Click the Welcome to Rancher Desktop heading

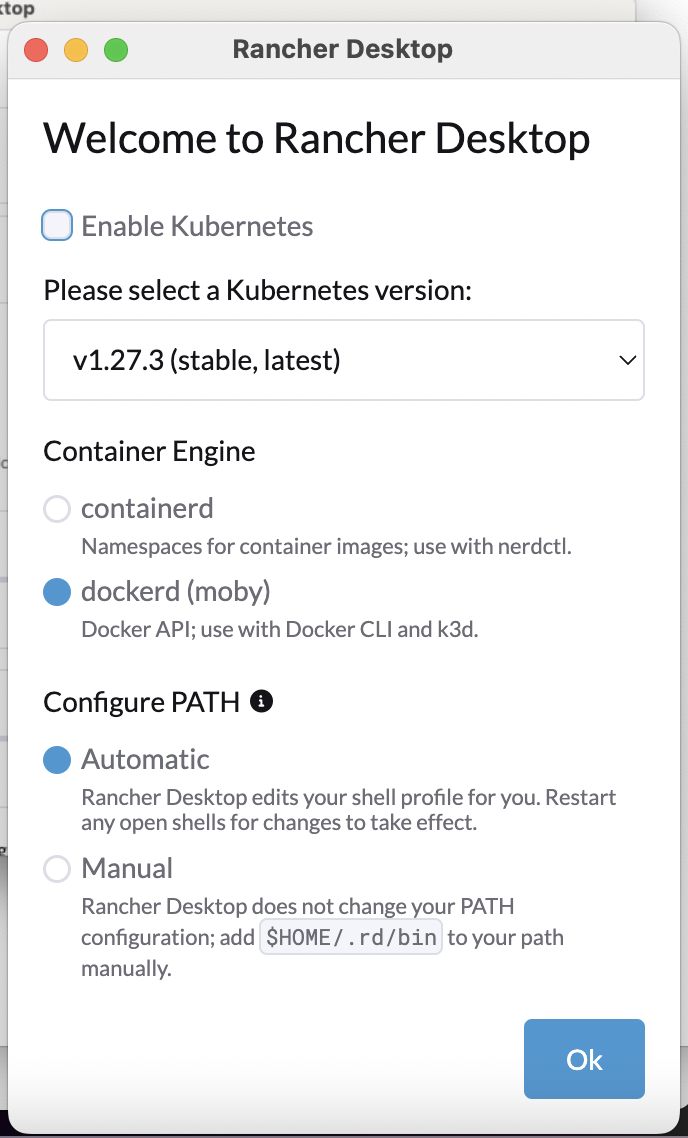point(316,138)
